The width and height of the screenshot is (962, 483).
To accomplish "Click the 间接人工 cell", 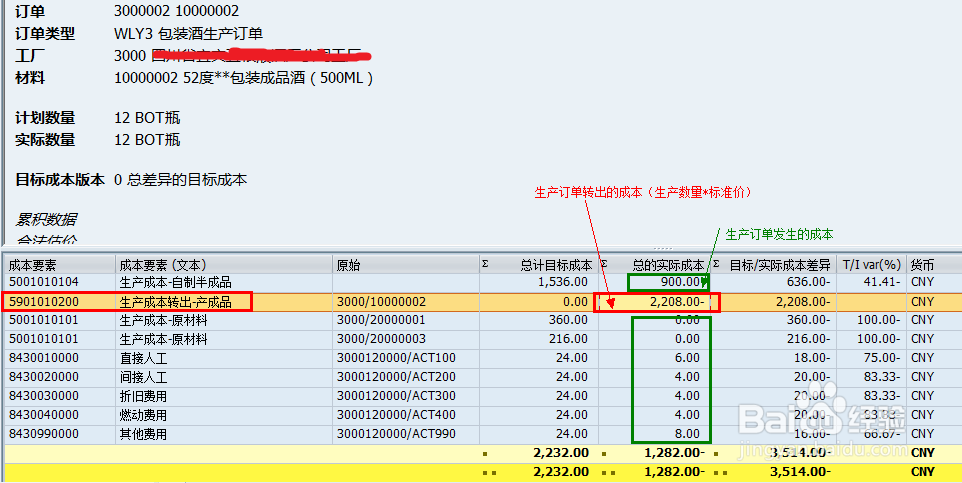I will click(143, 377).
